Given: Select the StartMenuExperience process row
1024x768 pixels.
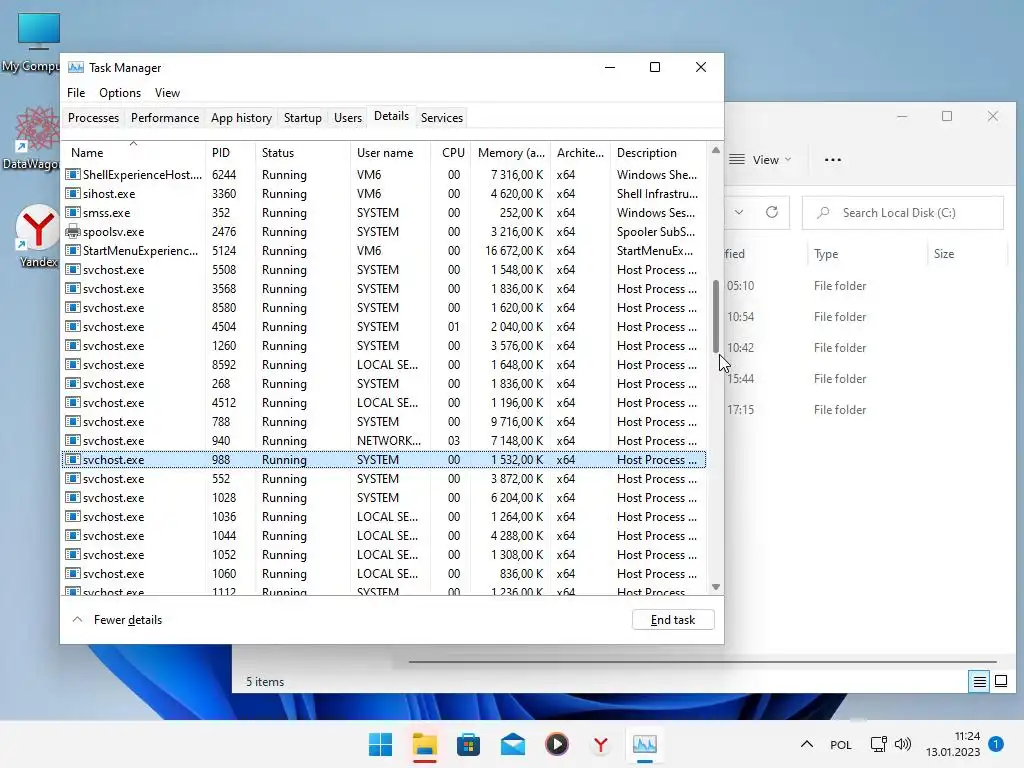Looking at the screenshot, I should 384,251.
